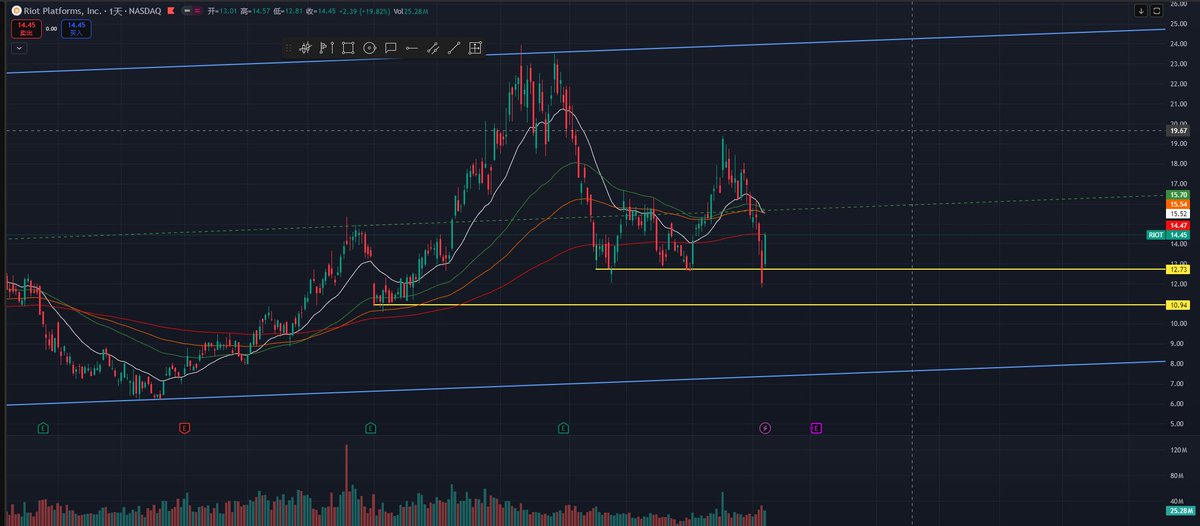Viewport: 1200px width, 526px height.
Task: Select the trend line drawing tool
Action: (x=454, y=47)
